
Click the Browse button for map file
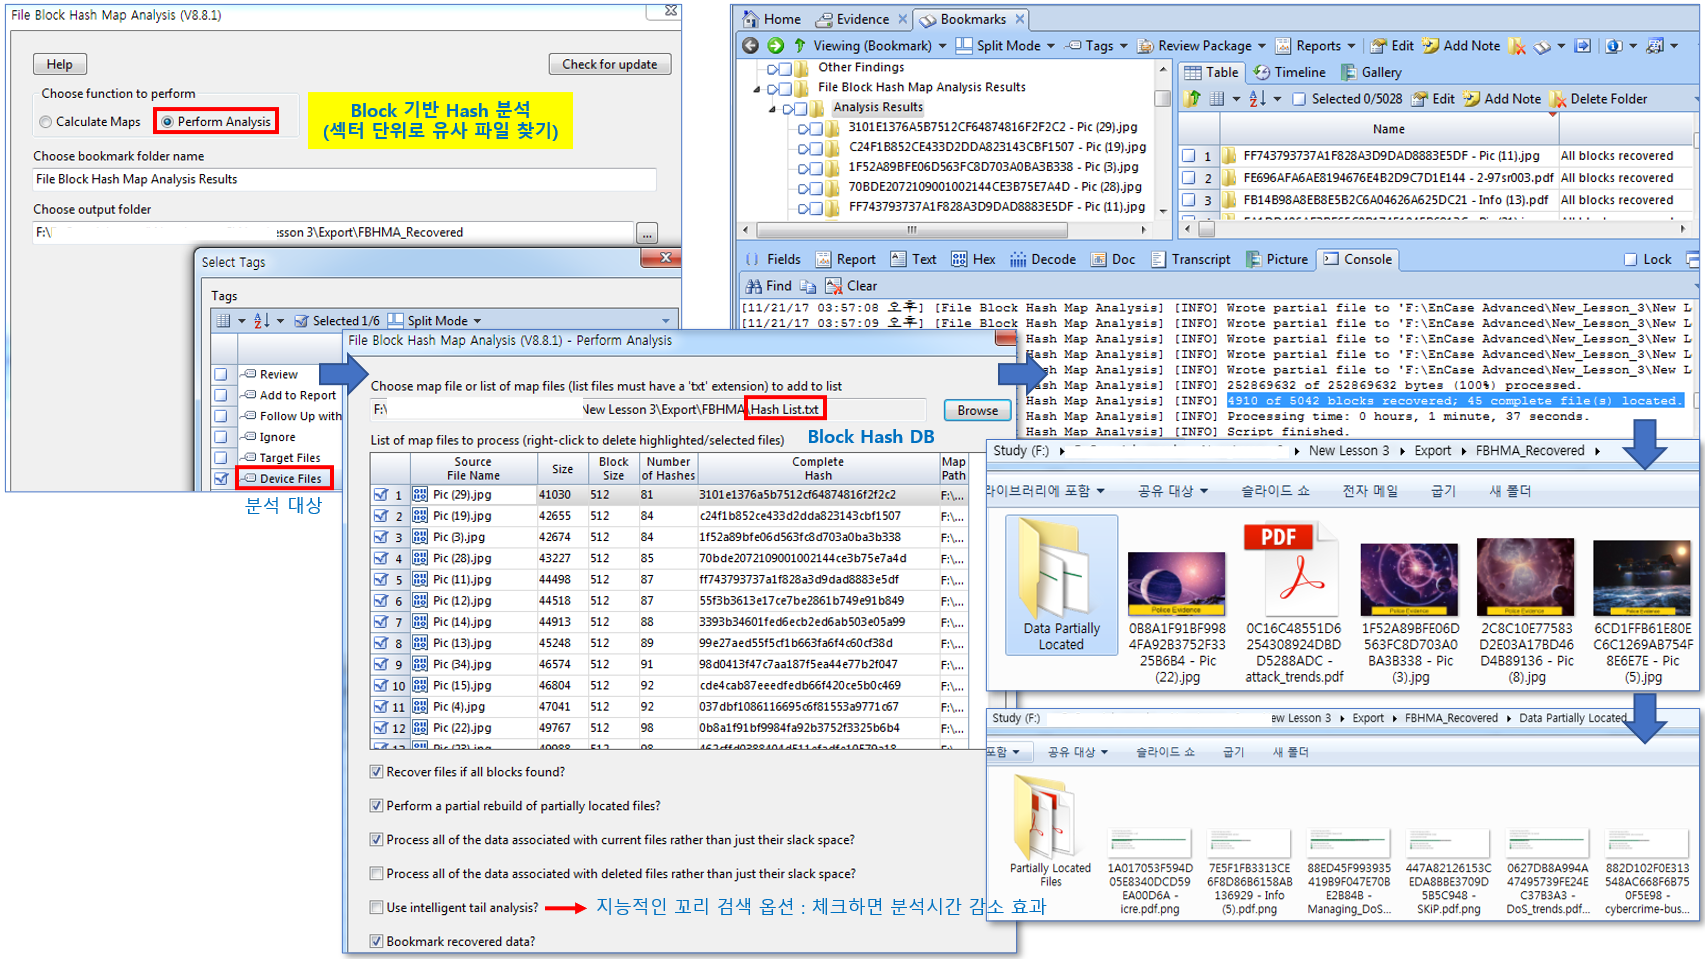pyautogui.click(x=977, y=410)
